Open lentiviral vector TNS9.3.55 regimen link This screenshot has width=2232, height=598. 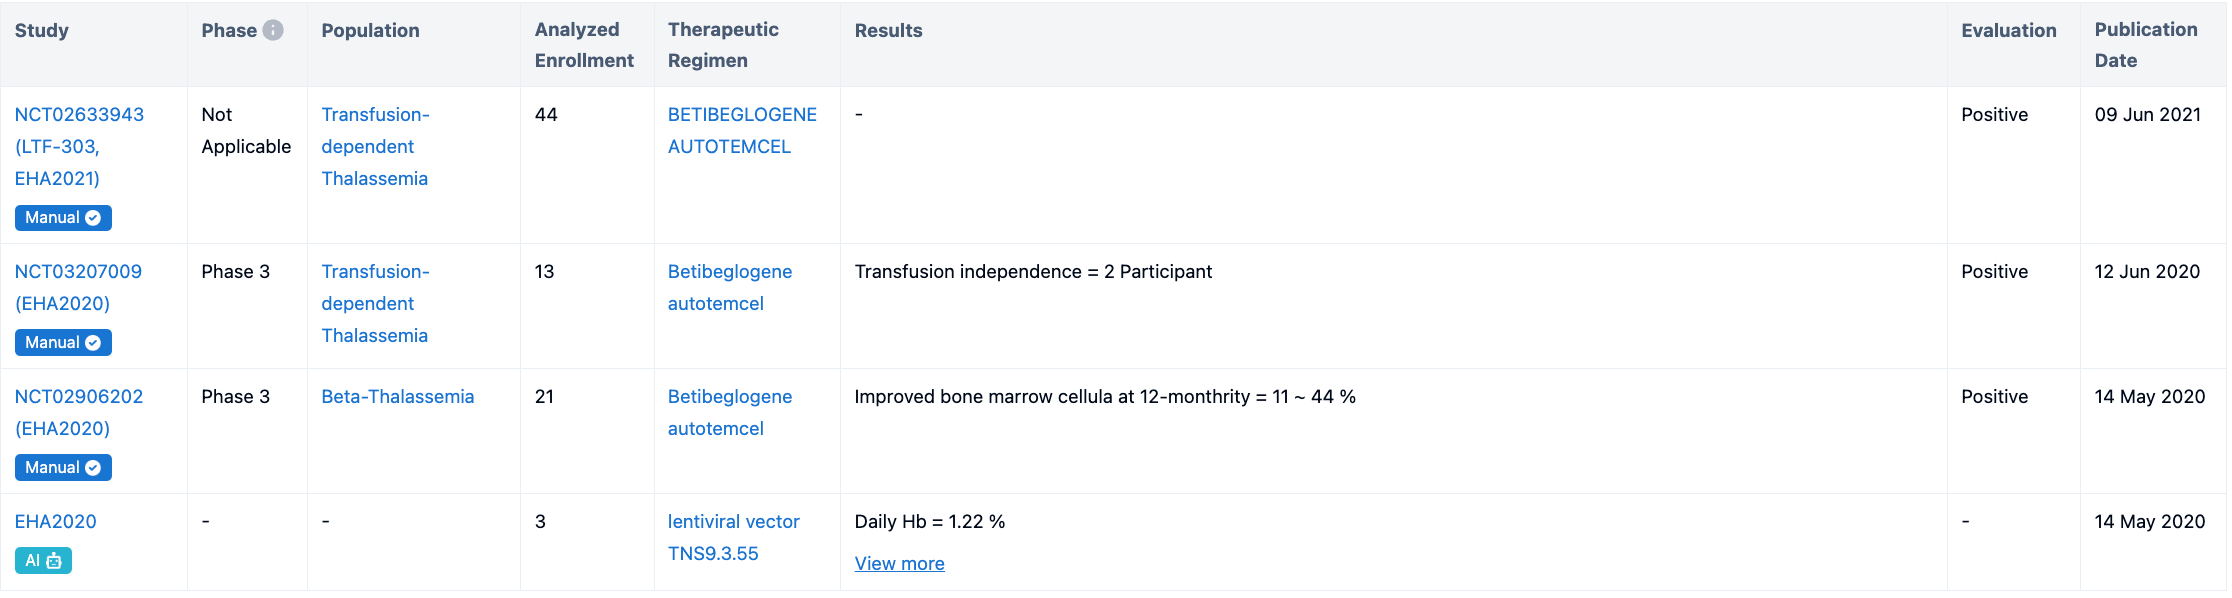click(x=733, y=537)
